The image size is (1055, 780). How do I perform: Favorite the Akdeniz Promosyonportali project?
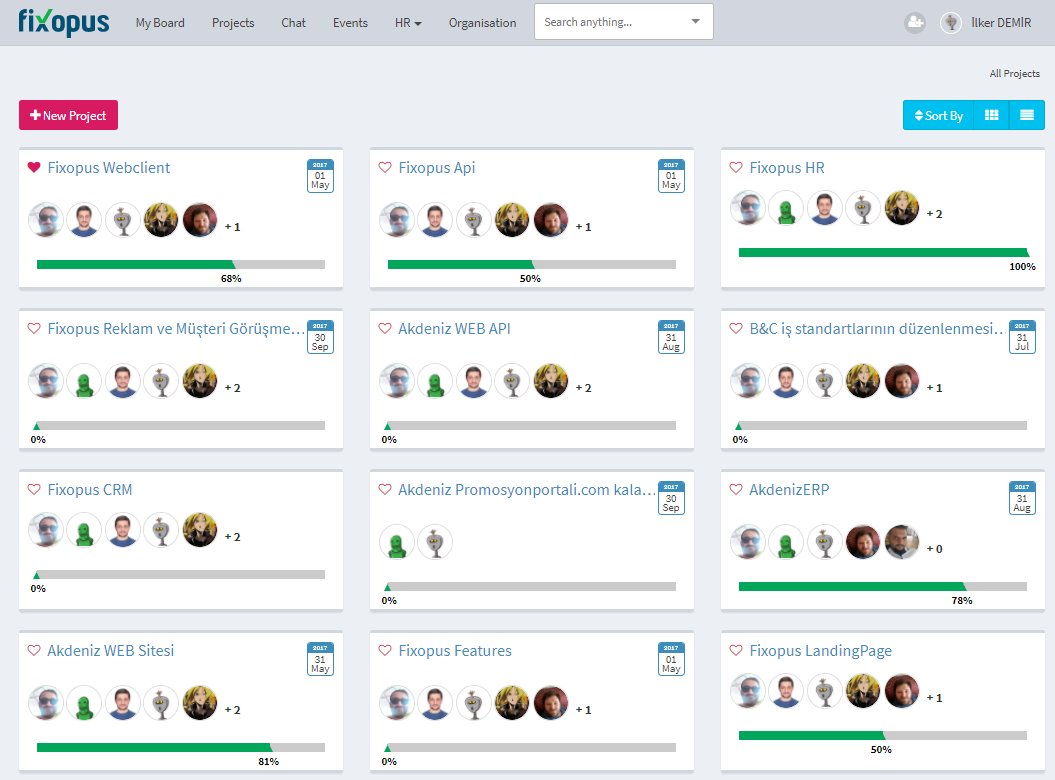385,489
